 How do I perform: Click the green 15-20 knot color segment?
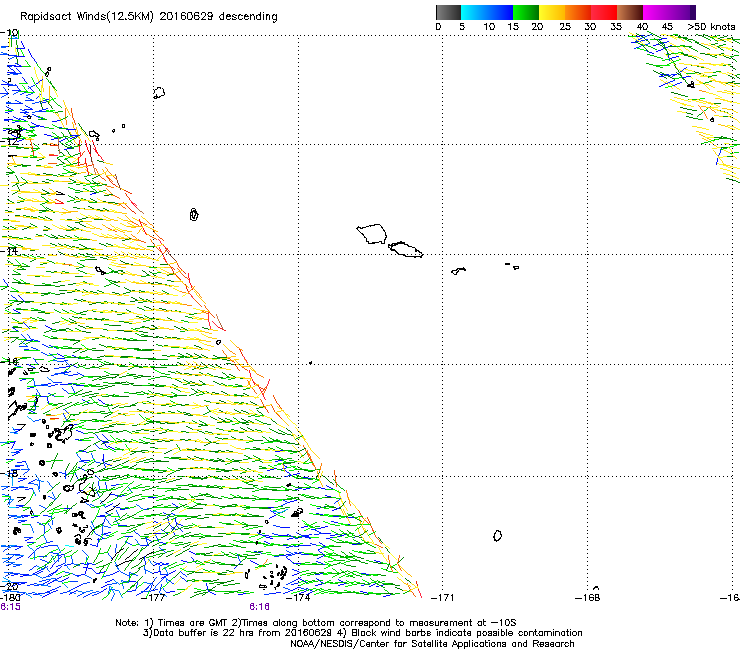(526, 12)
